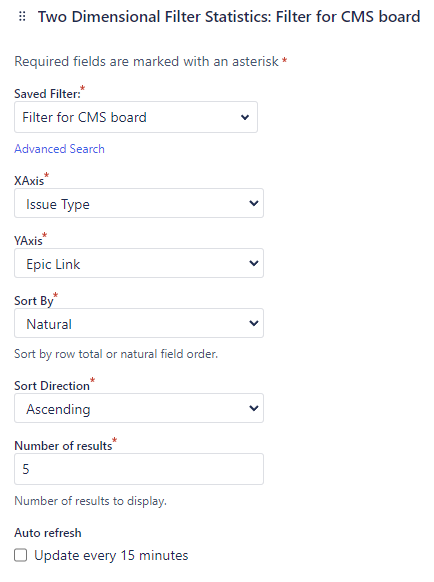This screenshot has width=434, height=582.
Task: Follow the Advanced Search link
Action: coord(59,149)
